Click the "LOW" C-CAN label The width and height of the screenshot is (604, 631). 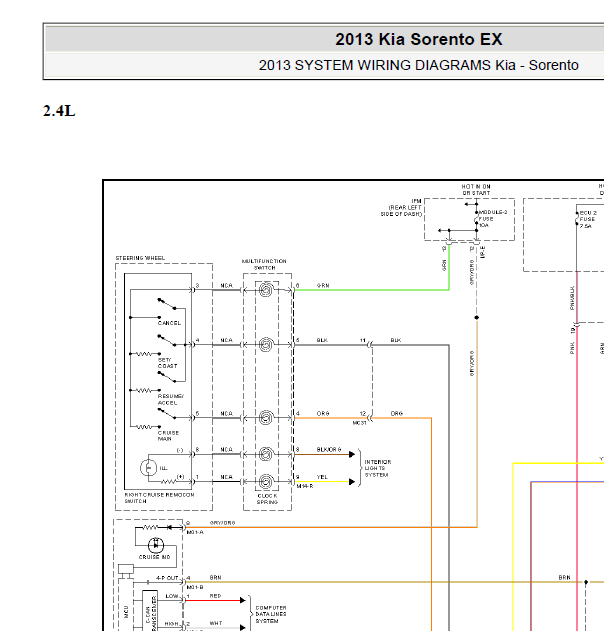[x=172, y=596]
